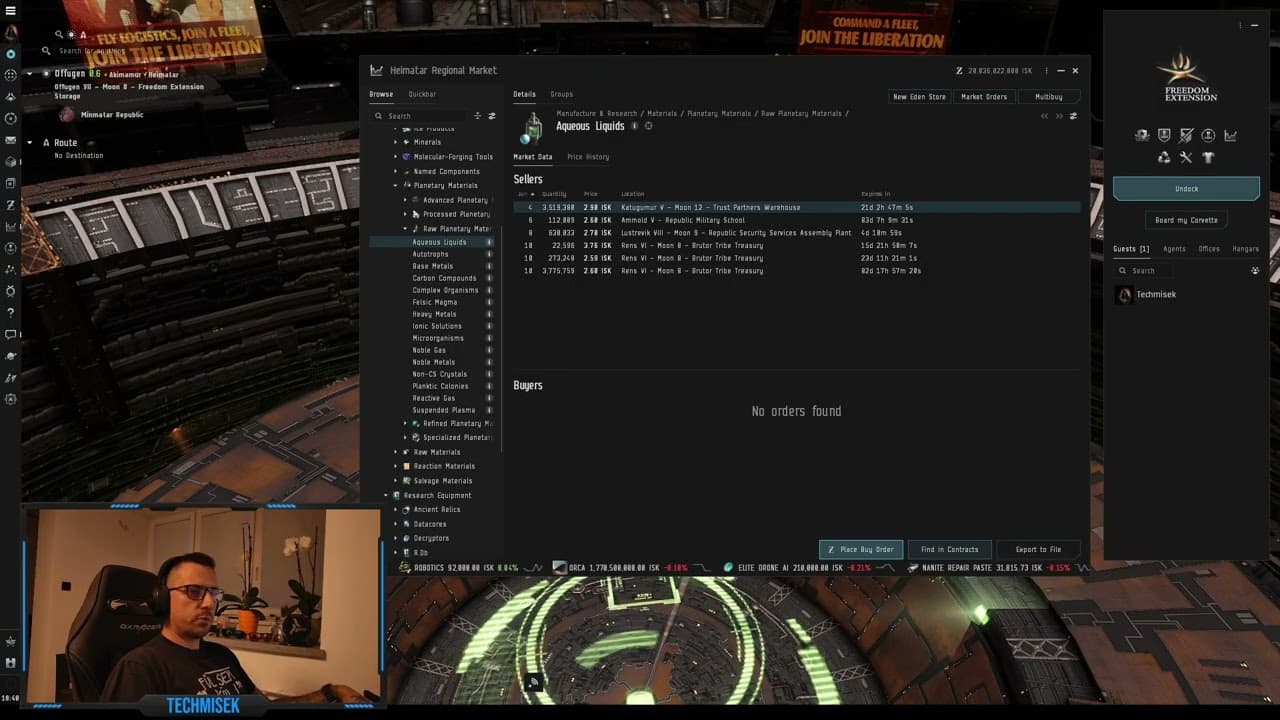Viewport: 1280px width, 720px height.
Task: Expand Processed Planetary materials group
Action: [x=405, y=214]
